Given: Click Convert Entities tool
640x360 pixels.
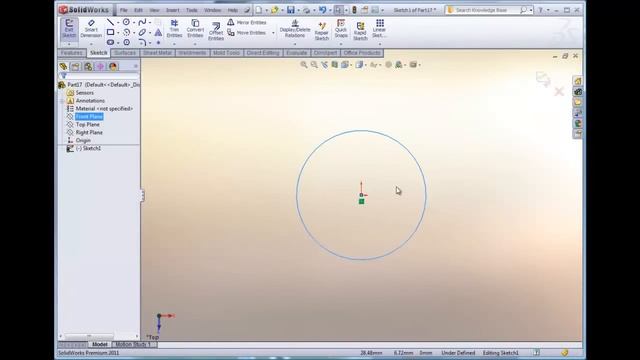Looking at the screenshot, I should pos(195,29).
